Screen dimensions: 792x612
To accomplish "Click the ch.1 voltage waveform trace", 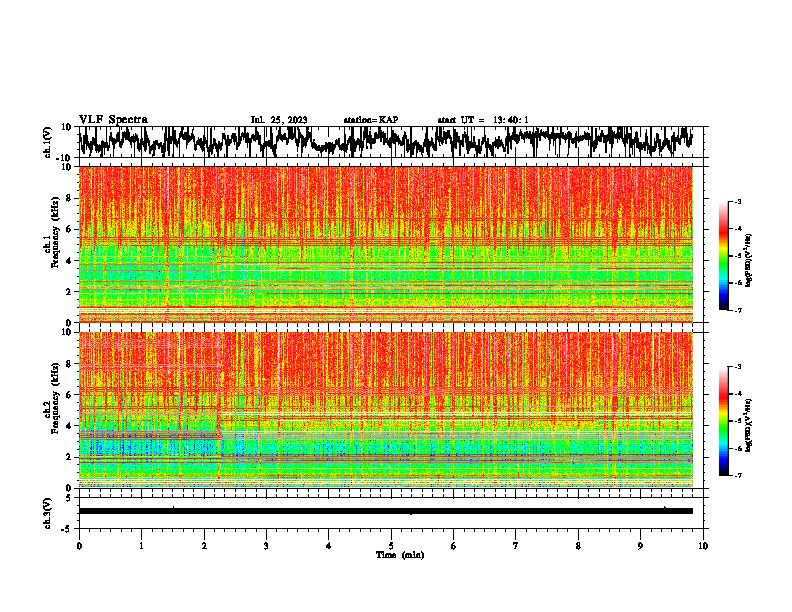I will click(385, 142).
